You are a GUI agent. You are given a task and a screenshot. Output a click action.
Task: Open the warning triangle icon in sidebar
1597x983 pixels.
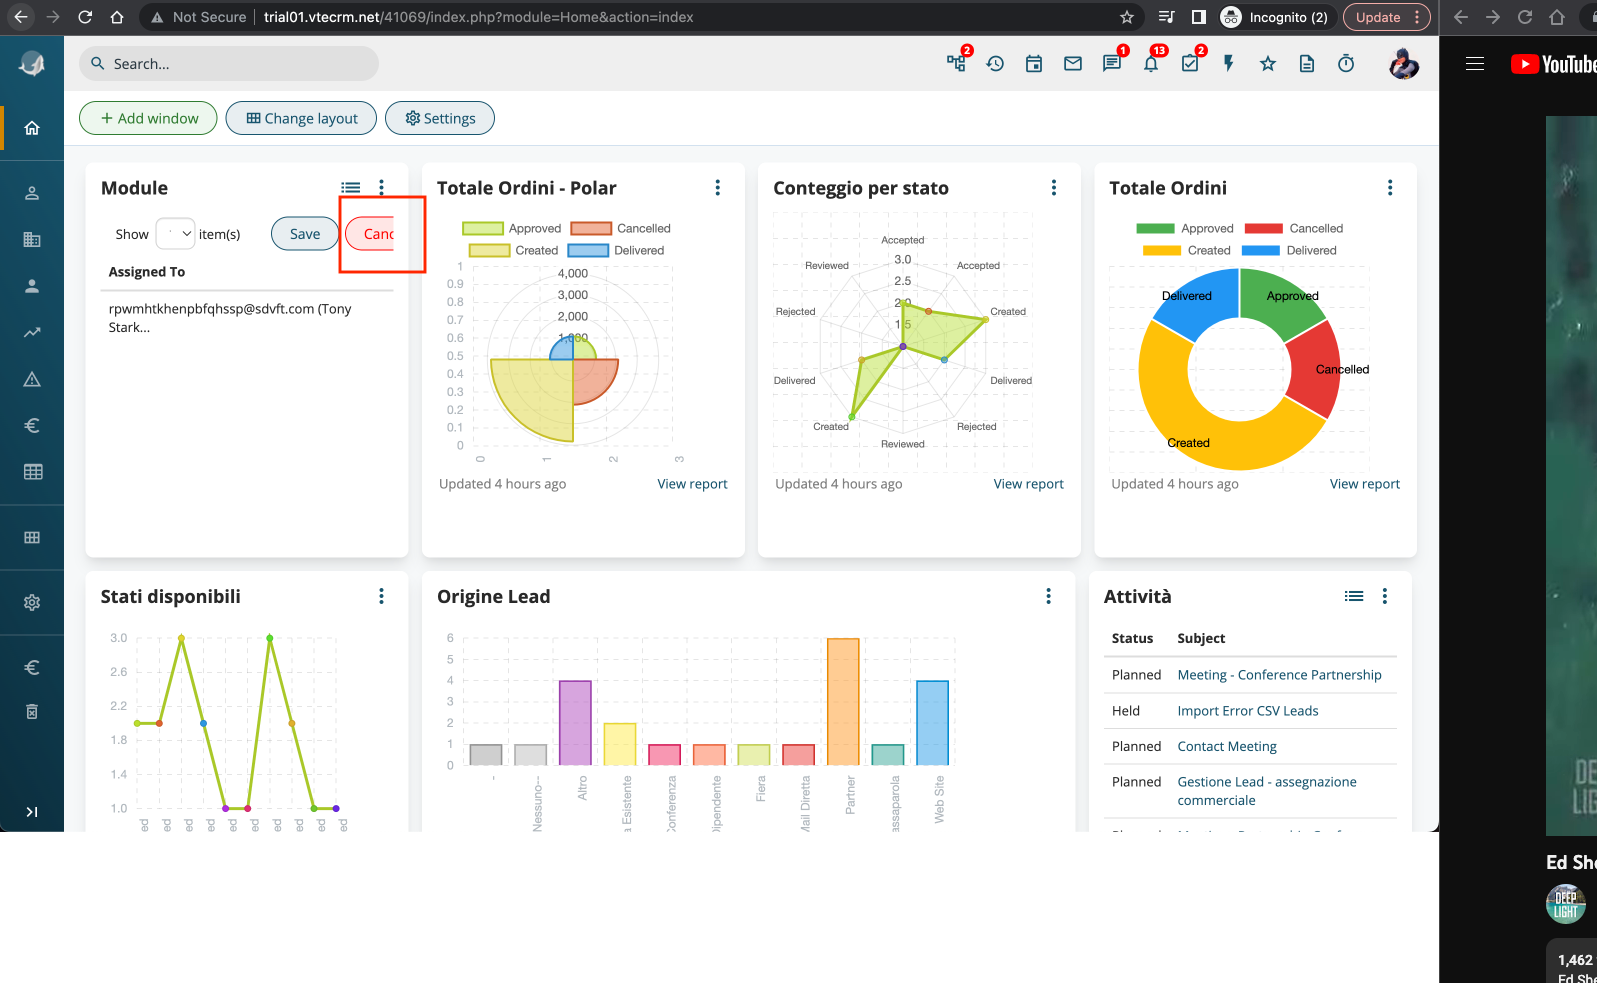[x=32, y=380]
